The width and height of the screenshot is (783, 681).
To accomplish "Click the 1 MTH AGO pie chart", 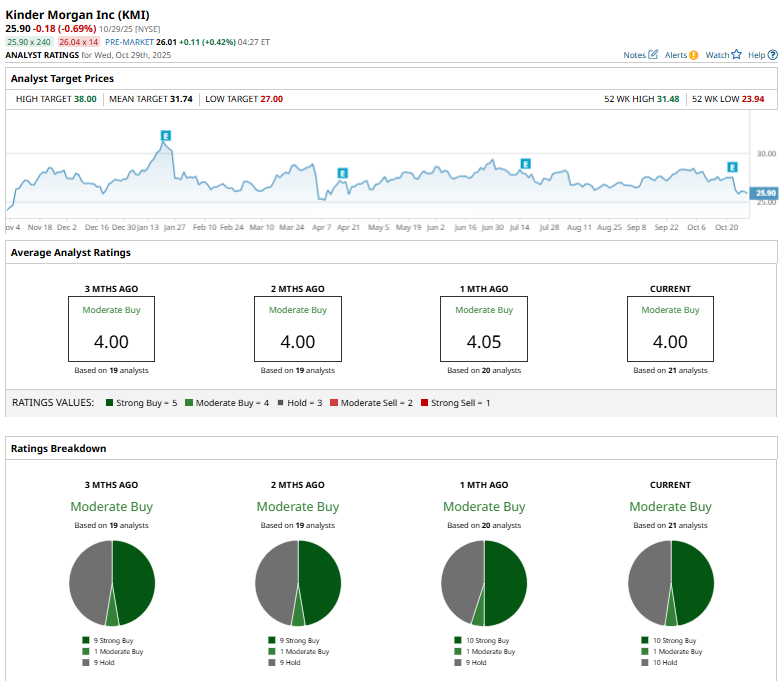I will pyautogui.click(x=484, y=583).
